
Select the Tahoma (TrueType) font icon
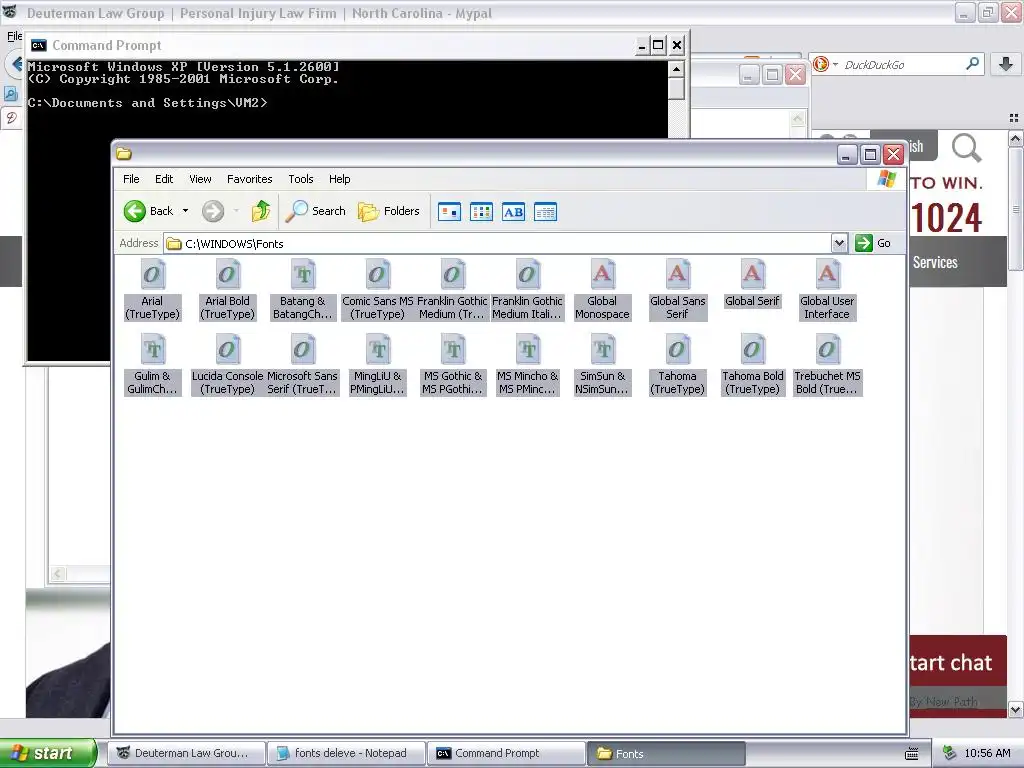(677, 365)
